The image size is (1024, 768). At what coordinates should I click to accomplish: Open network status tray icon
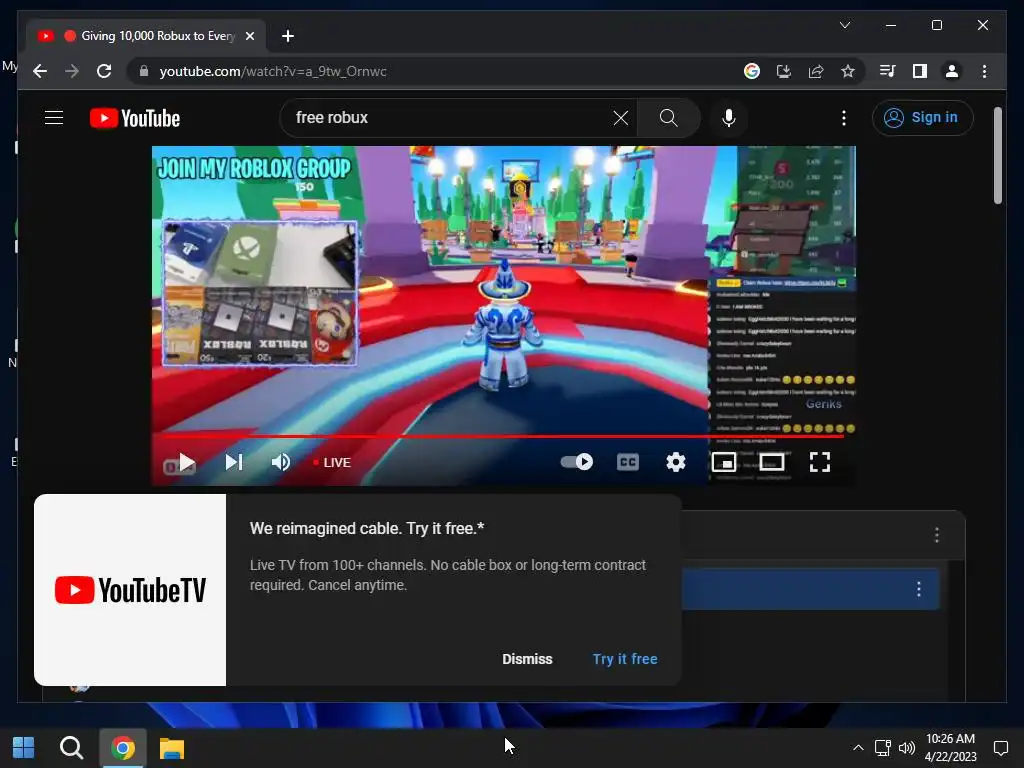coord(883,748)
